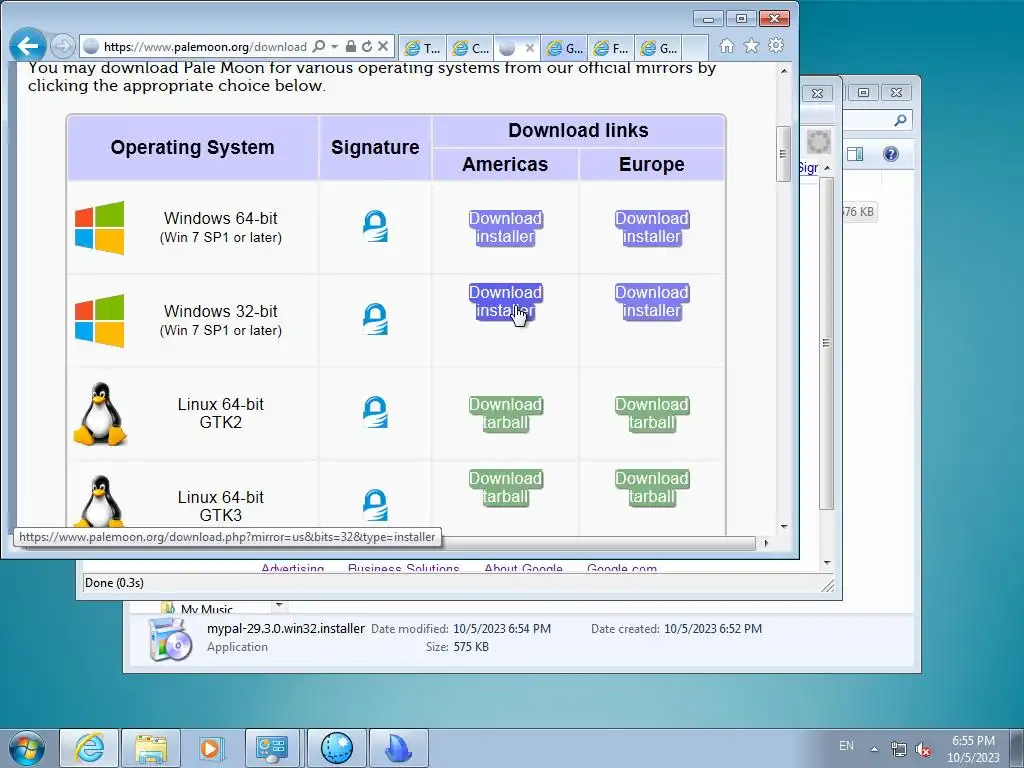This screenshot has width=1024, height=768.
Task: Open the Home icon in the toolbar
Action: click(x=727, y=46)
